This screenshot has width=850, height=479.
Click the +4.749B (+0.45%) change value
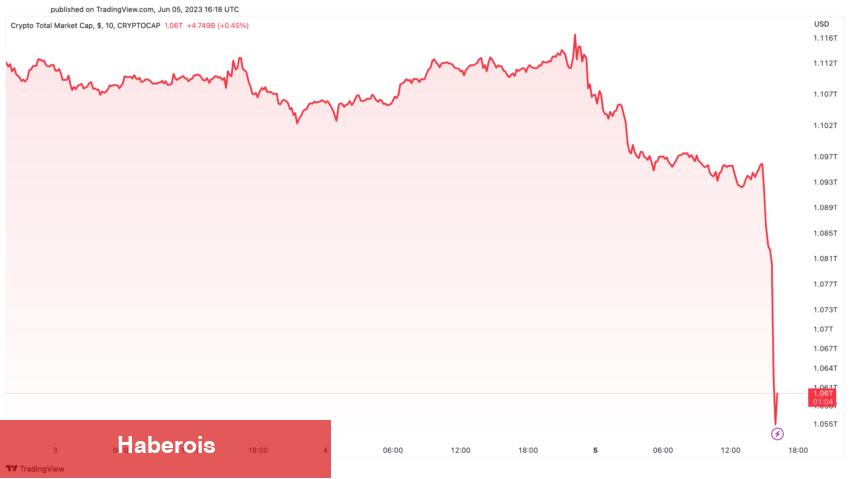218,25
